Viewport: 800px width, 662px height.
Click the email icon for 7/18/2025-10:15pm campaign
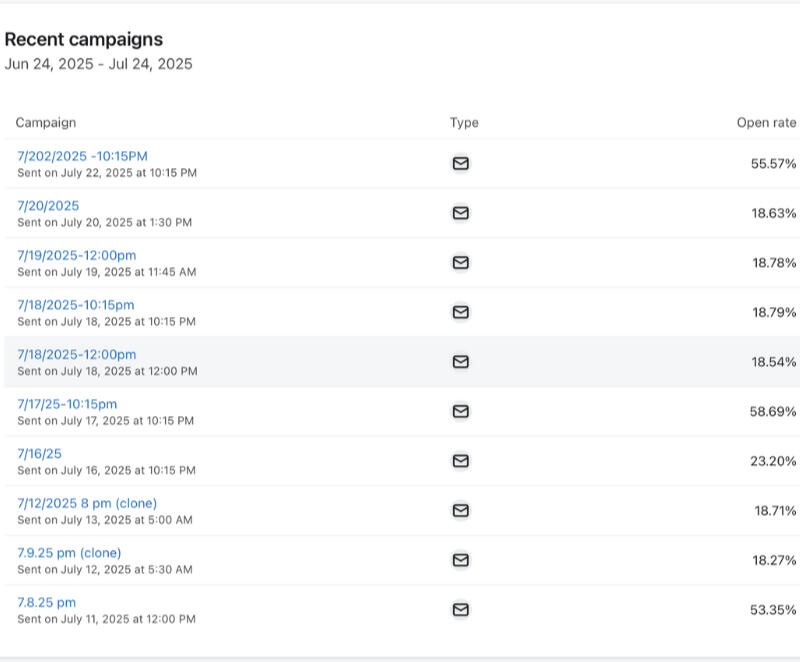(x=461, y=312)
